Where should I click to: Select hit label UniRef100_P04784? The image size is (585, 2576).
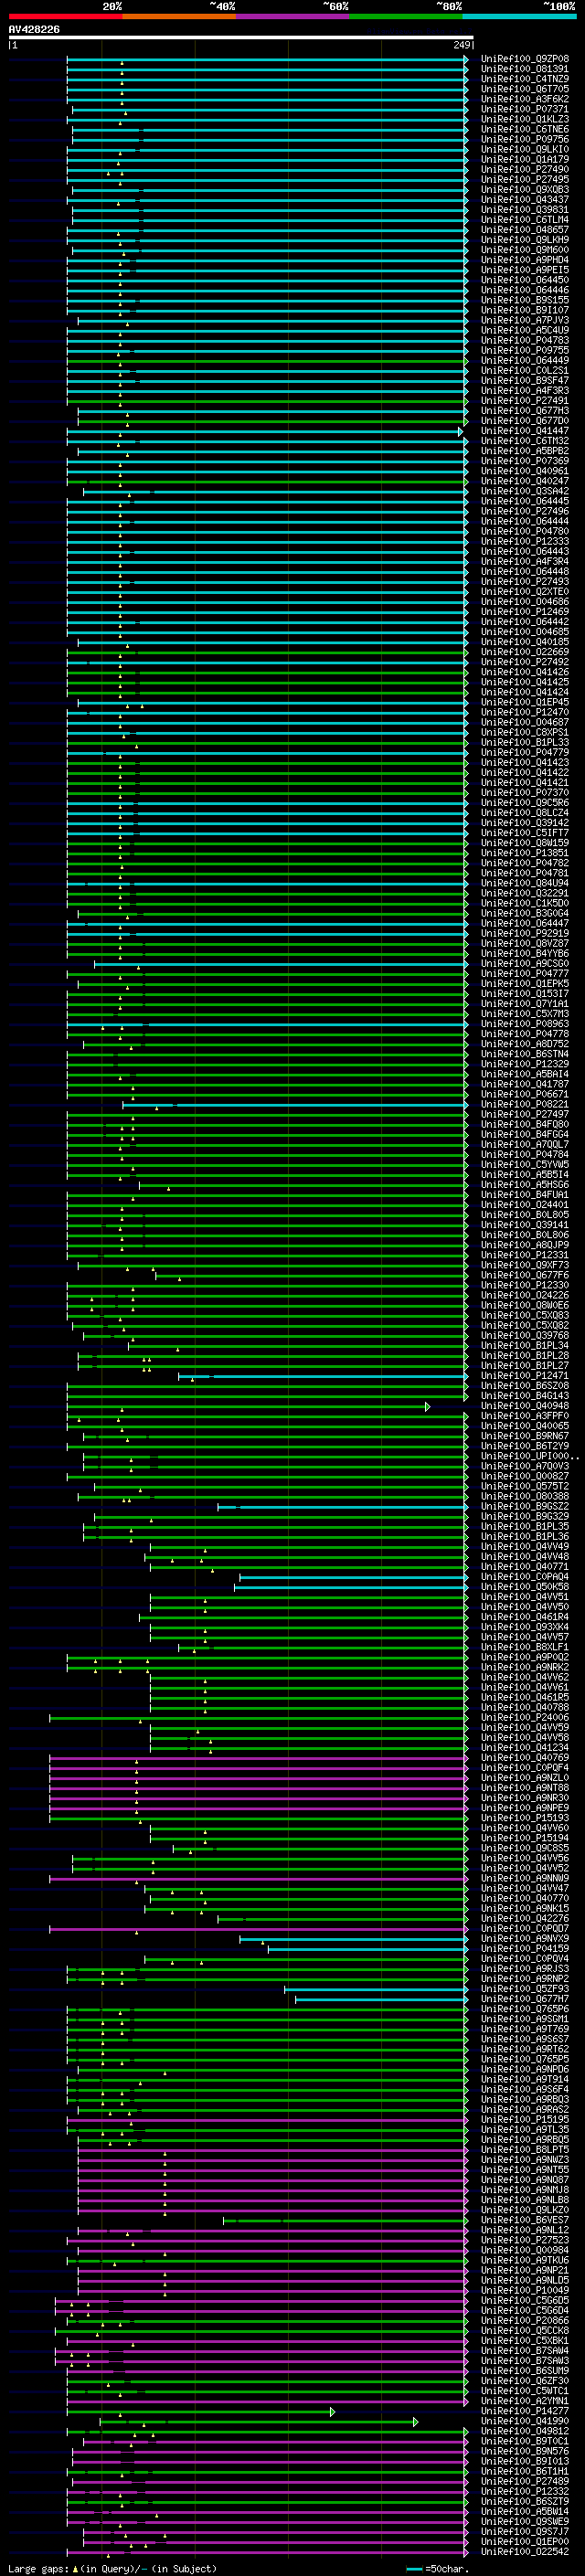tap(525, 1154)
